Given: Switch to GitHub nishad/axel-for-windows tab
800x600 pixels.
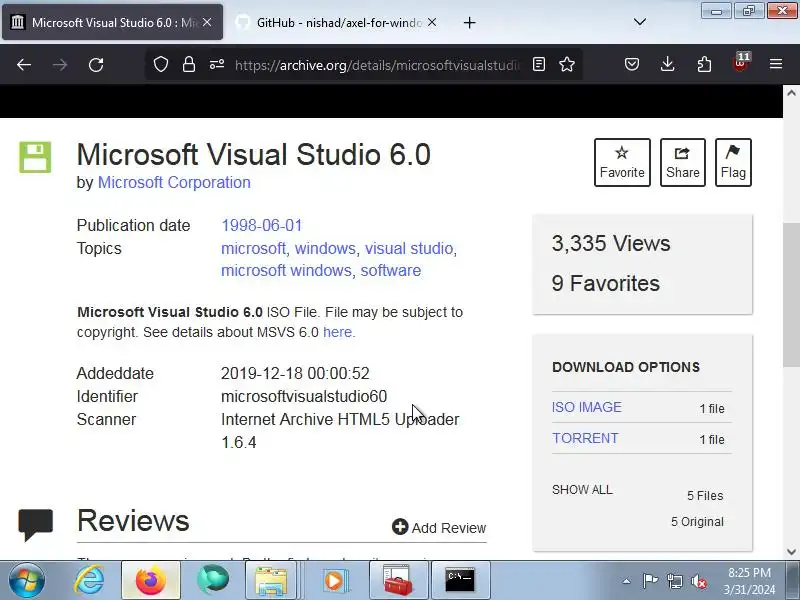Looking at the screenshot, I should coord(337,22).
